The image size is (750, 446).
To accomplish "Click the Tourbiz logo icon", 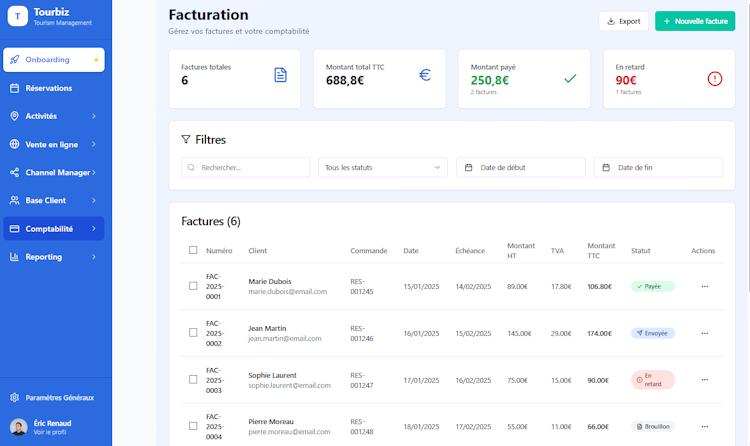I will [x=18, y=17].
